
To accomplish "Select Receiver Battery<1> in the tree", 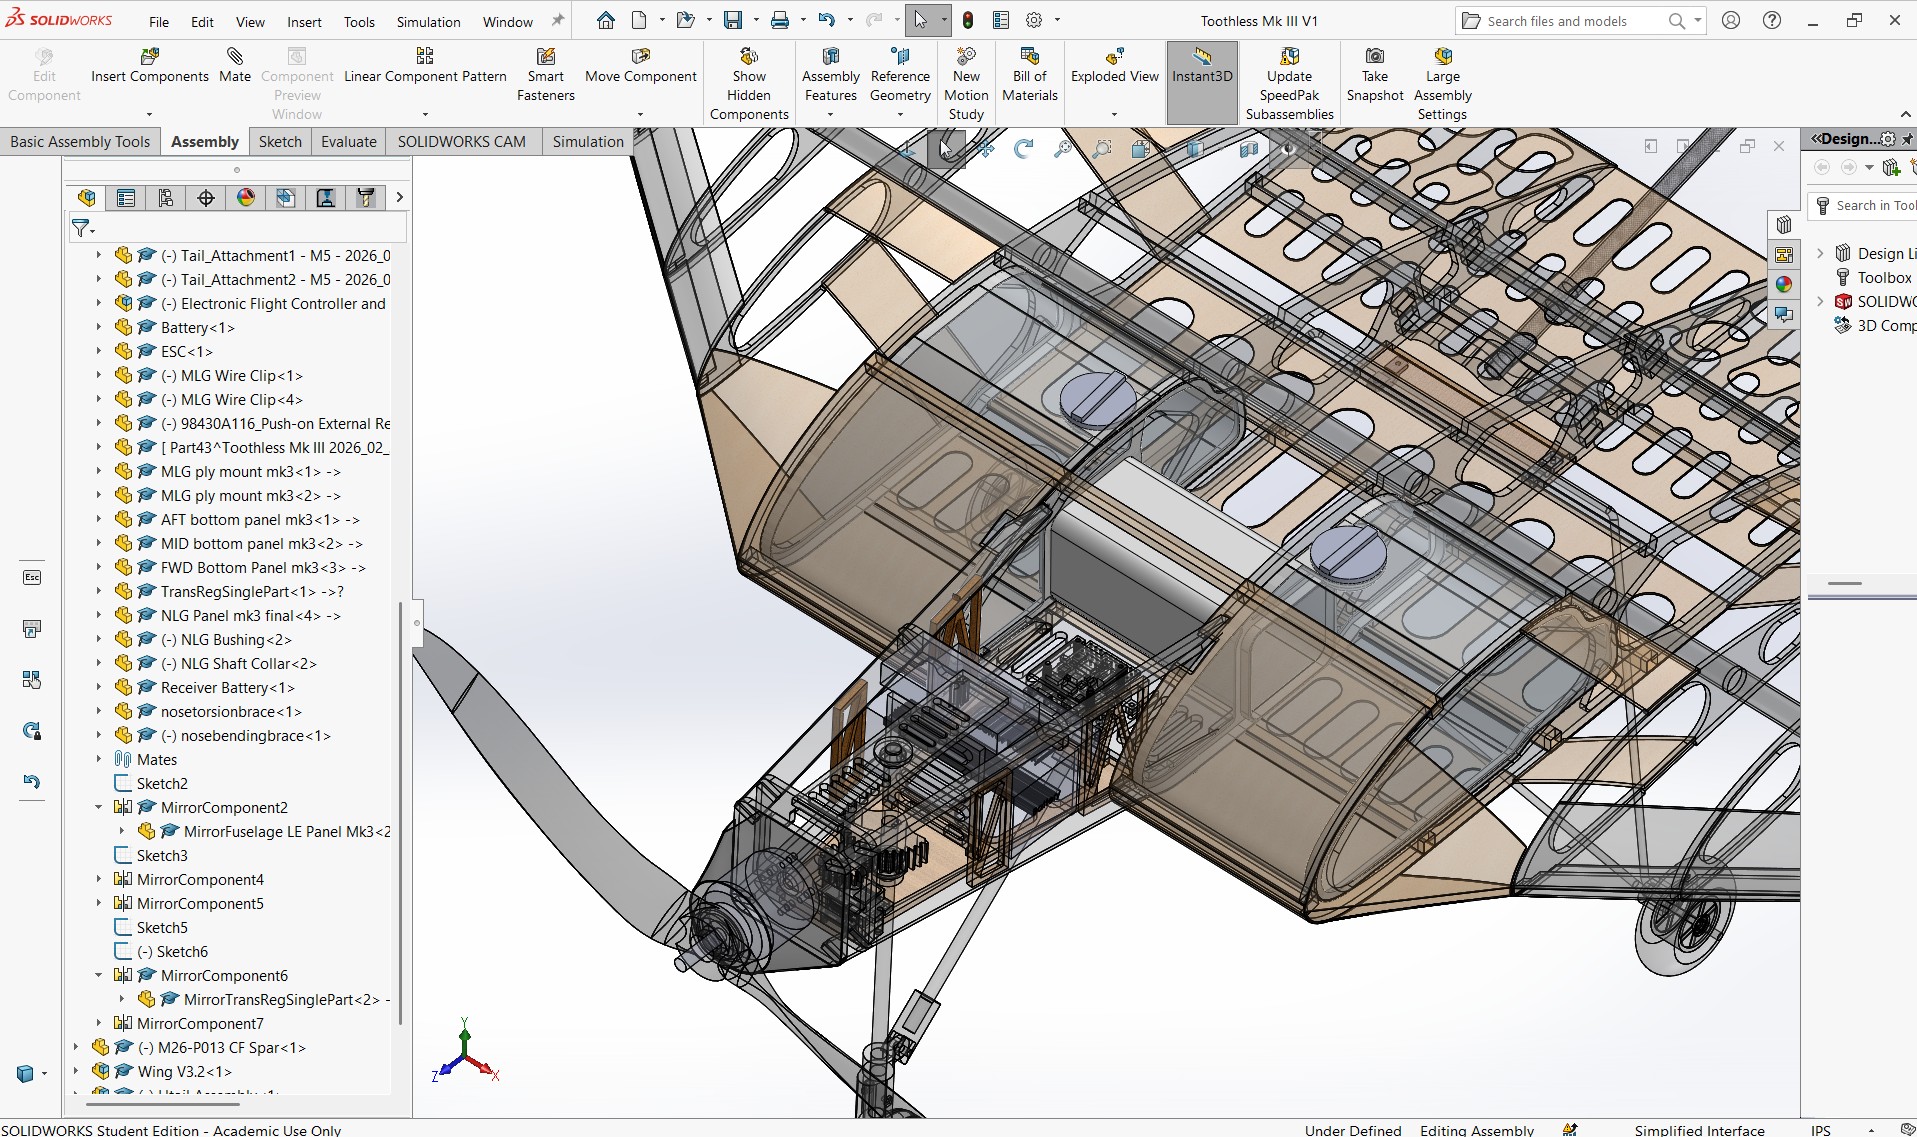I will (228, 687).
